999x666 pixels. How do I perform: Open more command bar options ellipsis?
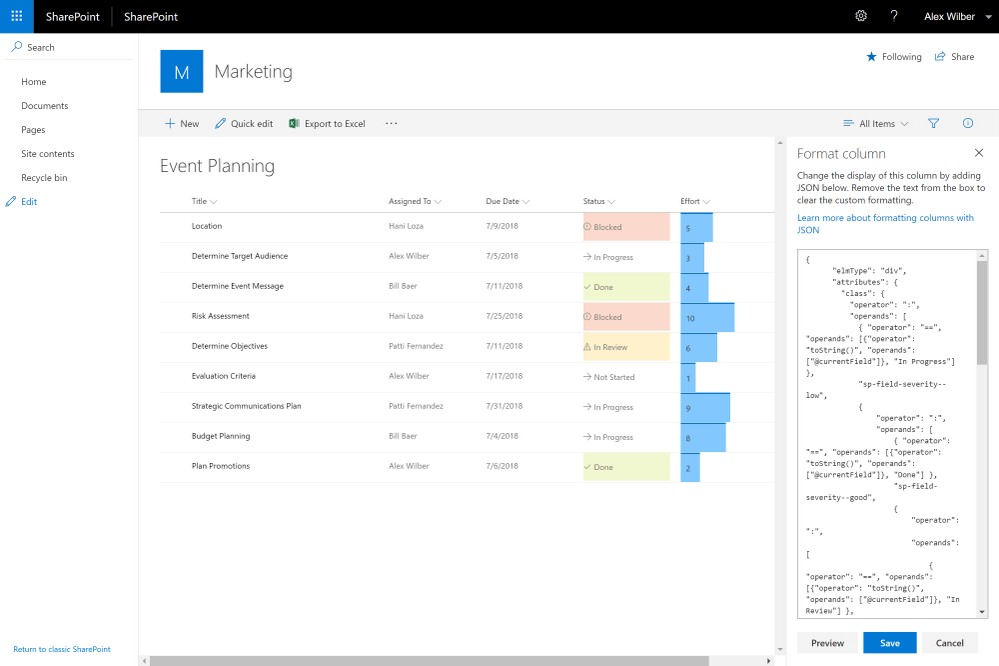[x=390, y=123]
